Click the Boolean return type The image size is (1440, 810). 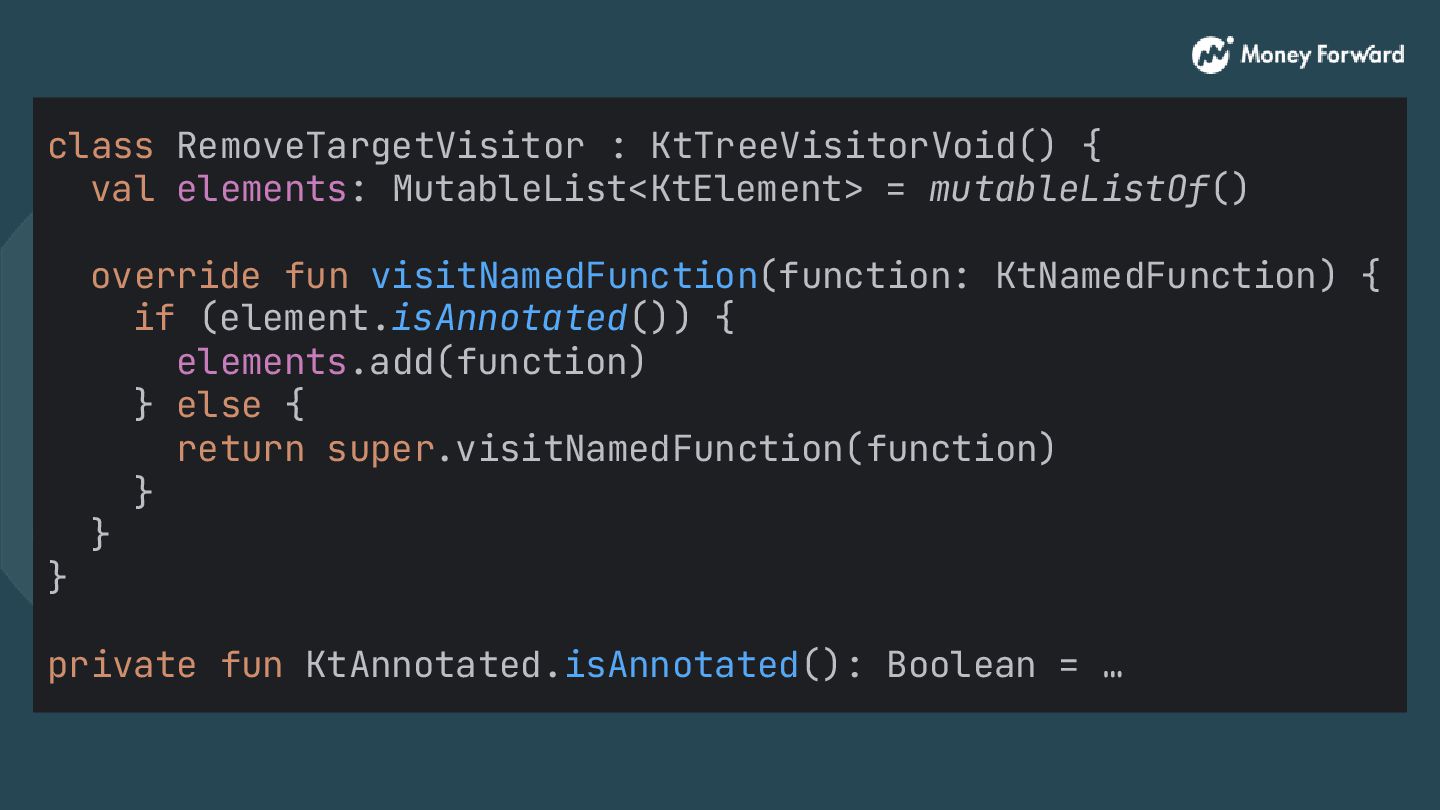pos(961,665)
